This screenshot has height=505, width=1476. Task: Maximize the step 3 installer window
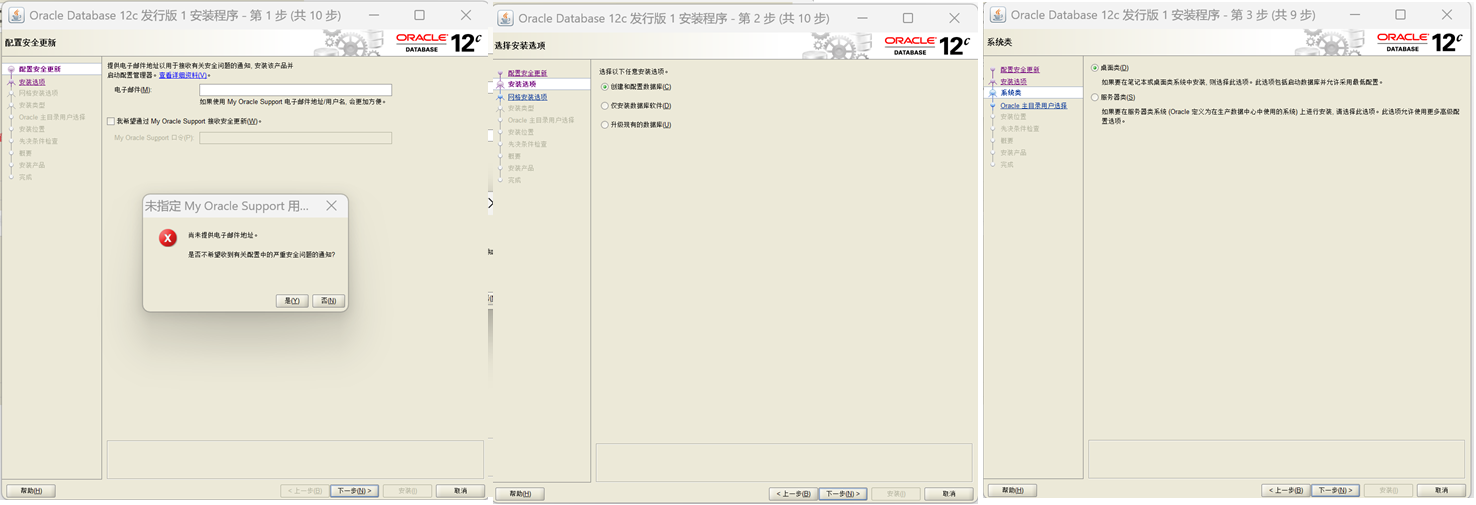click(x=1400, y=15)
